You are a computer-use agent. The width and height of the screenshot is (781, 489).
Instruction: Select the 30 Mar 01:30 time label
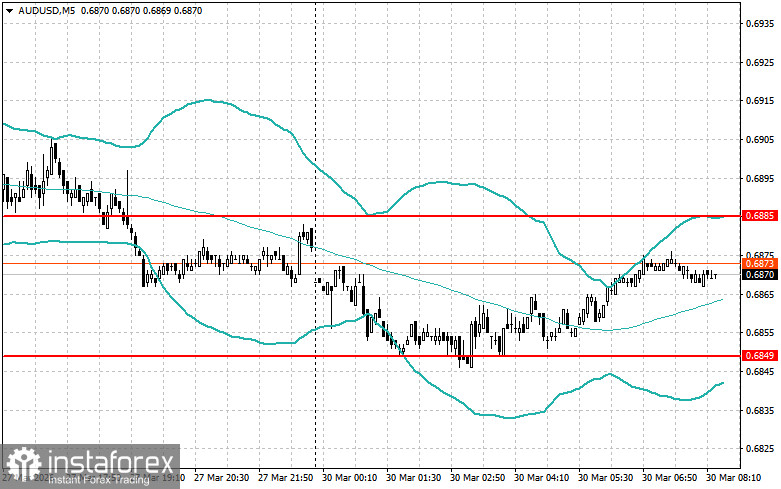click(413, 478)
